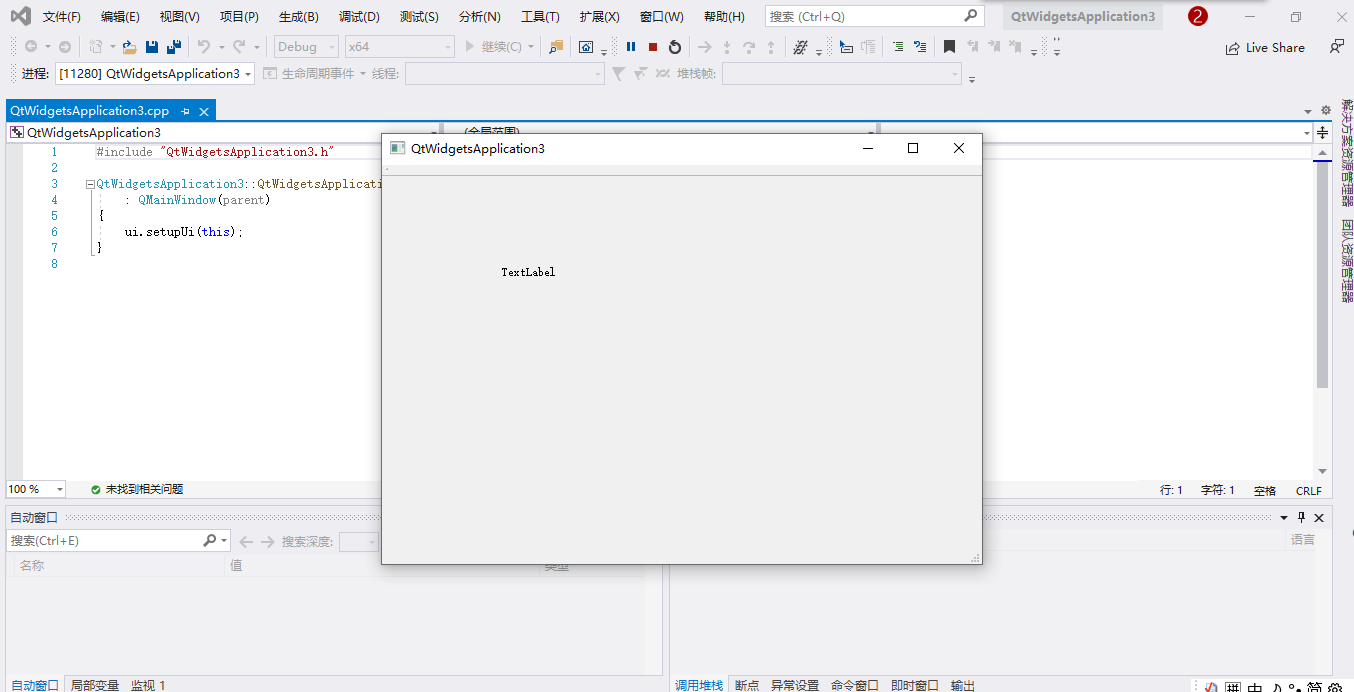Click TextLabel in the QtWidgetsApplication3 window
This screenshot has width=1354, height=692.
coord(528,272)
